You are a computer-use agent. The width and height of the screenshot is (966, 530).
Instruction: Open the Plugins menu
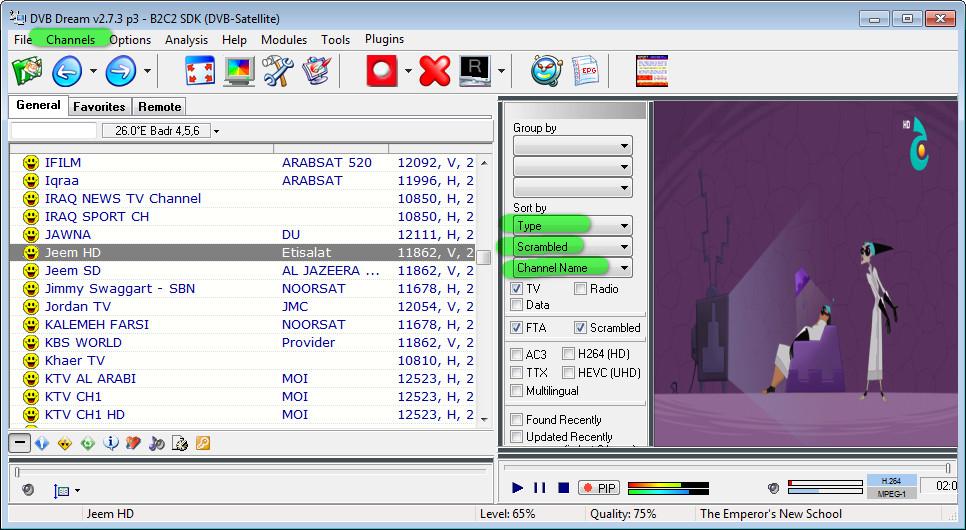tap(384, 39)
